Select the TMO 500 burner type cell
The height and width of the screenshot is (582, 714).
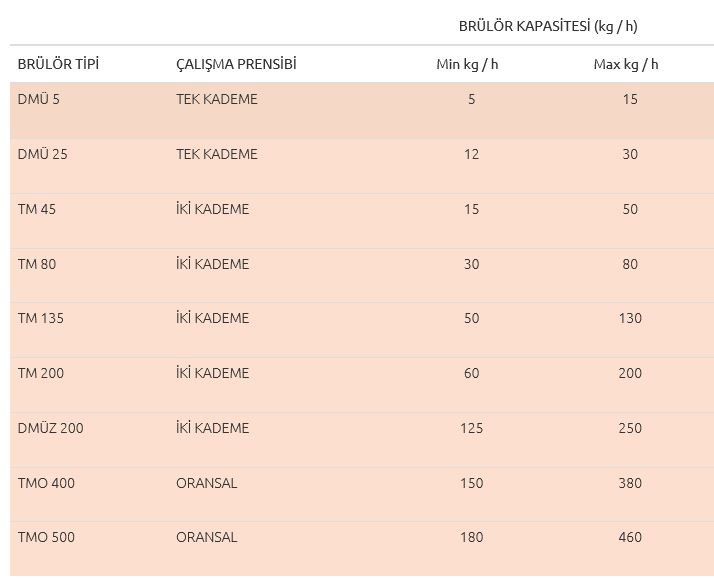46,537
